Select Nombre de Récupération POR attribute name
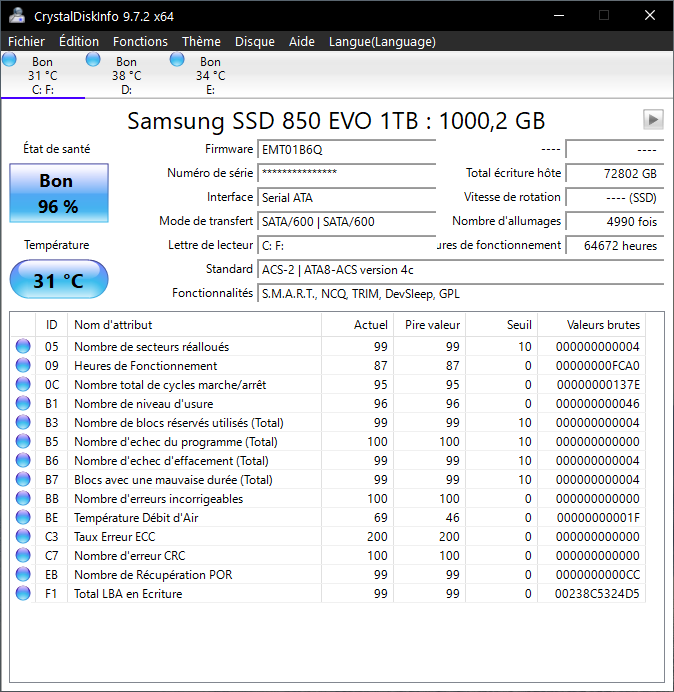Viewport: 674px width, 692px height. pos(153,575)
